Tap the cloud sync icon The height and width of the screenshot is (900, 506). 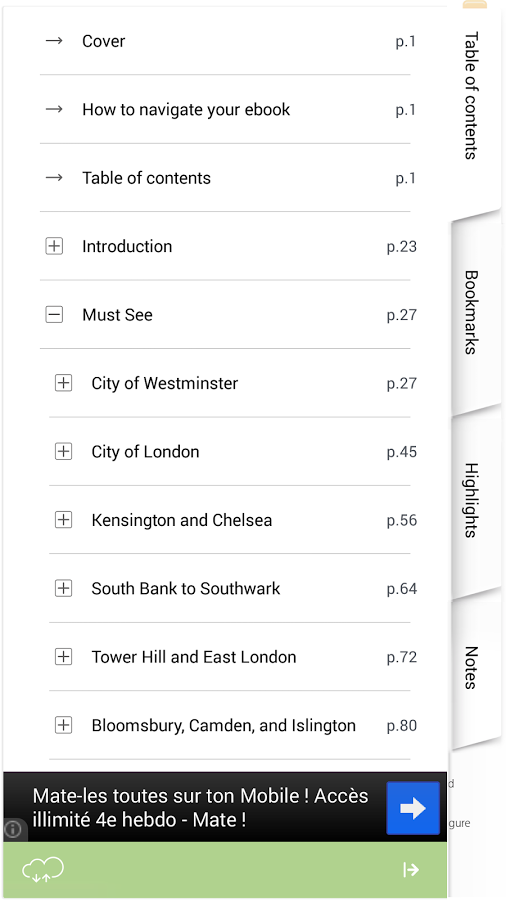click(x=43, y=869)
